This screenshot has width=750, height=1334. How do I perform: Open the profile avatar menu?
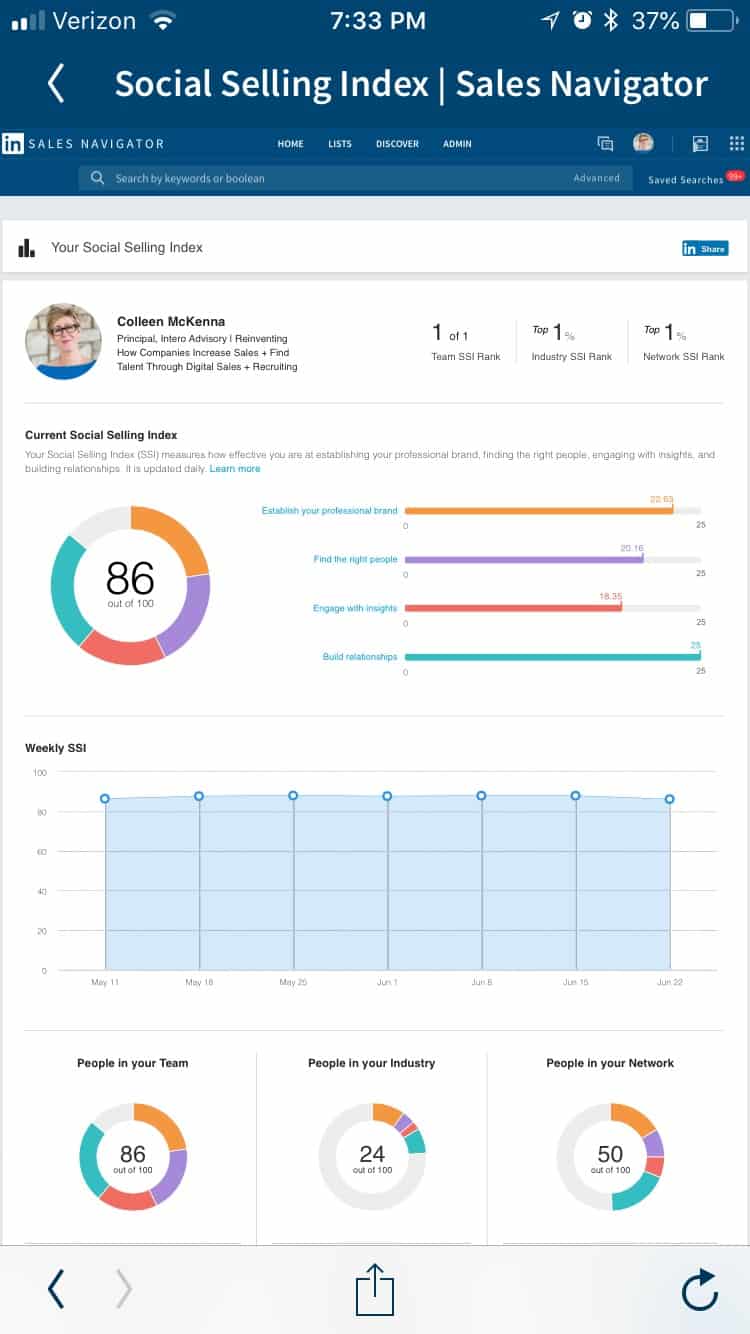pos(643,143)
